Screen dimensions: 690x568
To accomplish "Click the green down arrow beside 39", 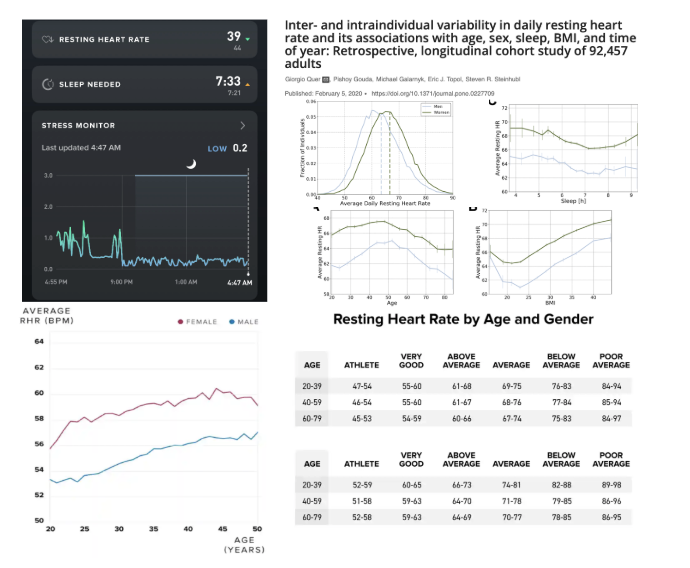I will [x=248, y=39].
